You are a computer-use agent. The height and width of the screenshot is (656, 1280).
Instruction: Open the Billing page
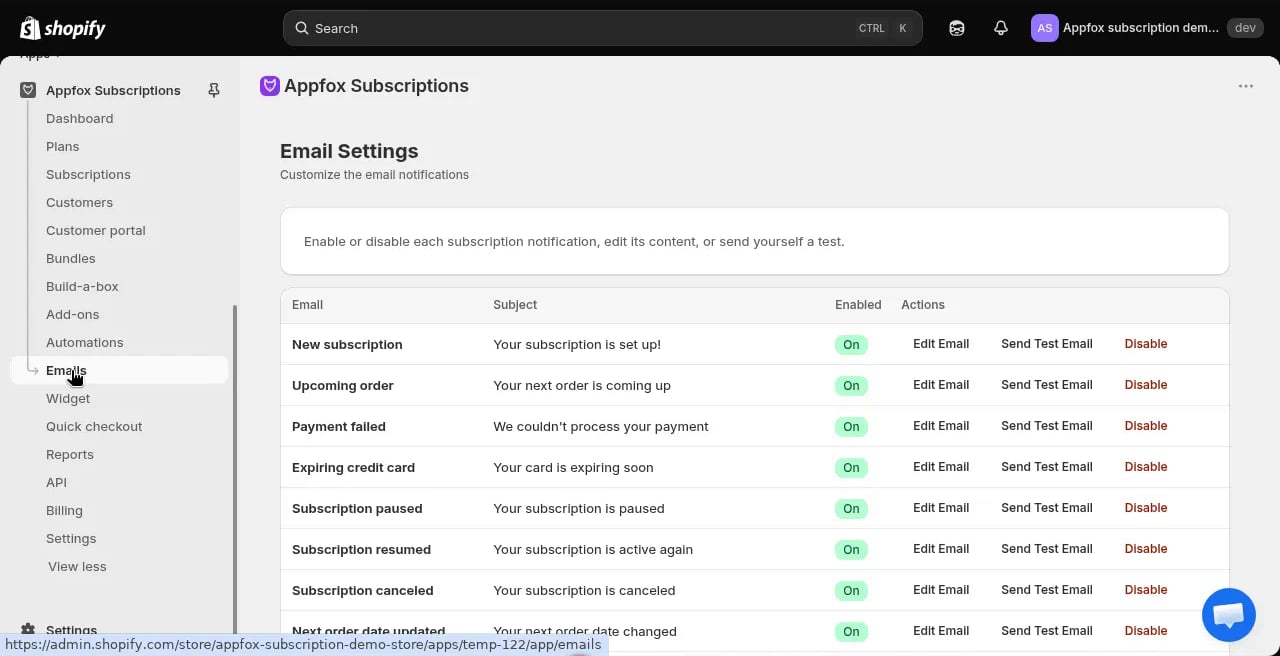pos(64,510)
